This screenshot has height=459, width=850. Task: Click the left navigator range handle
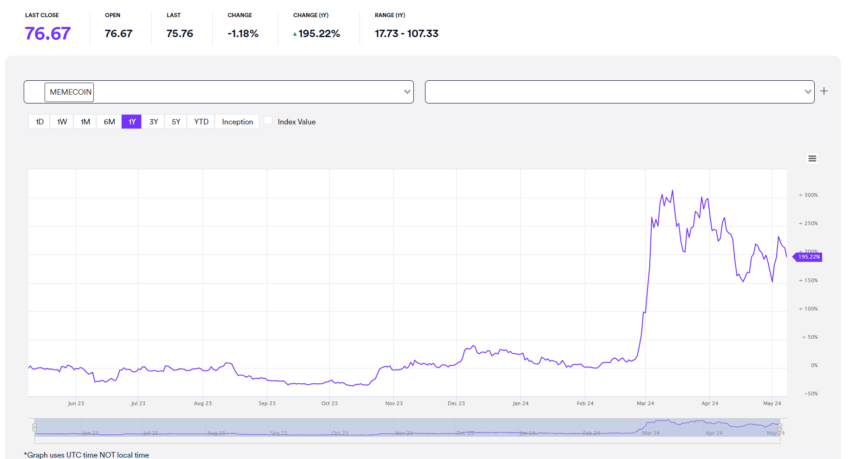[34, 428]
